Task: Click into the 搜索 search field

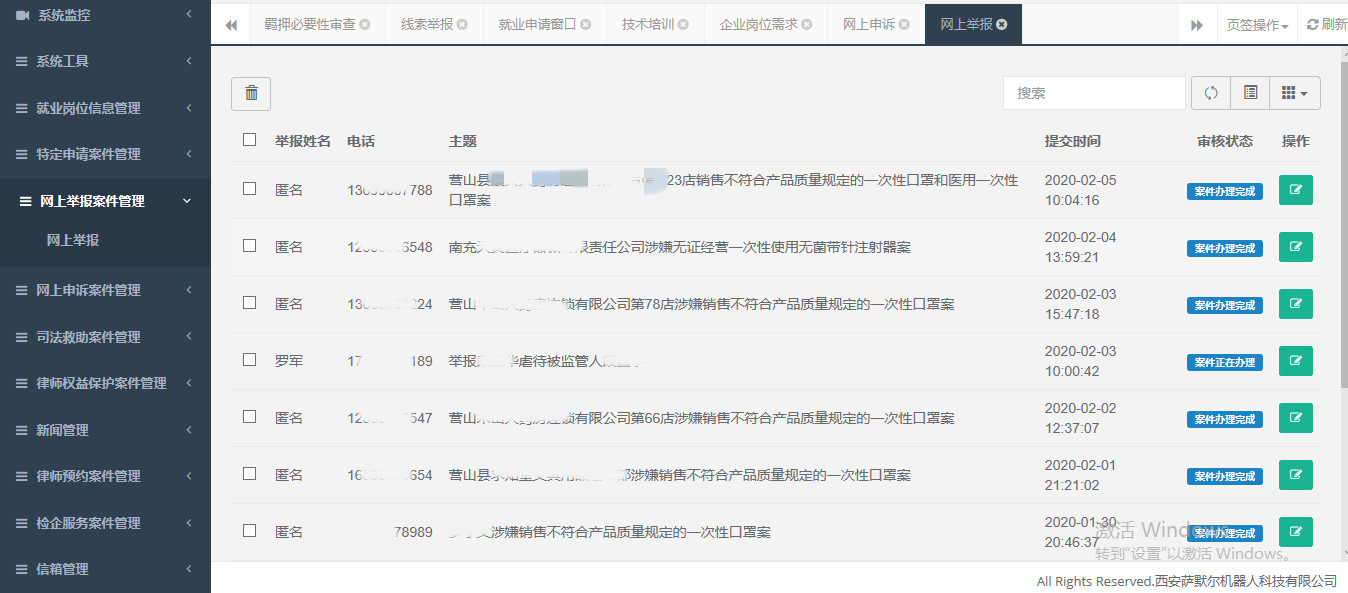Action: (x=1094, y=93)
